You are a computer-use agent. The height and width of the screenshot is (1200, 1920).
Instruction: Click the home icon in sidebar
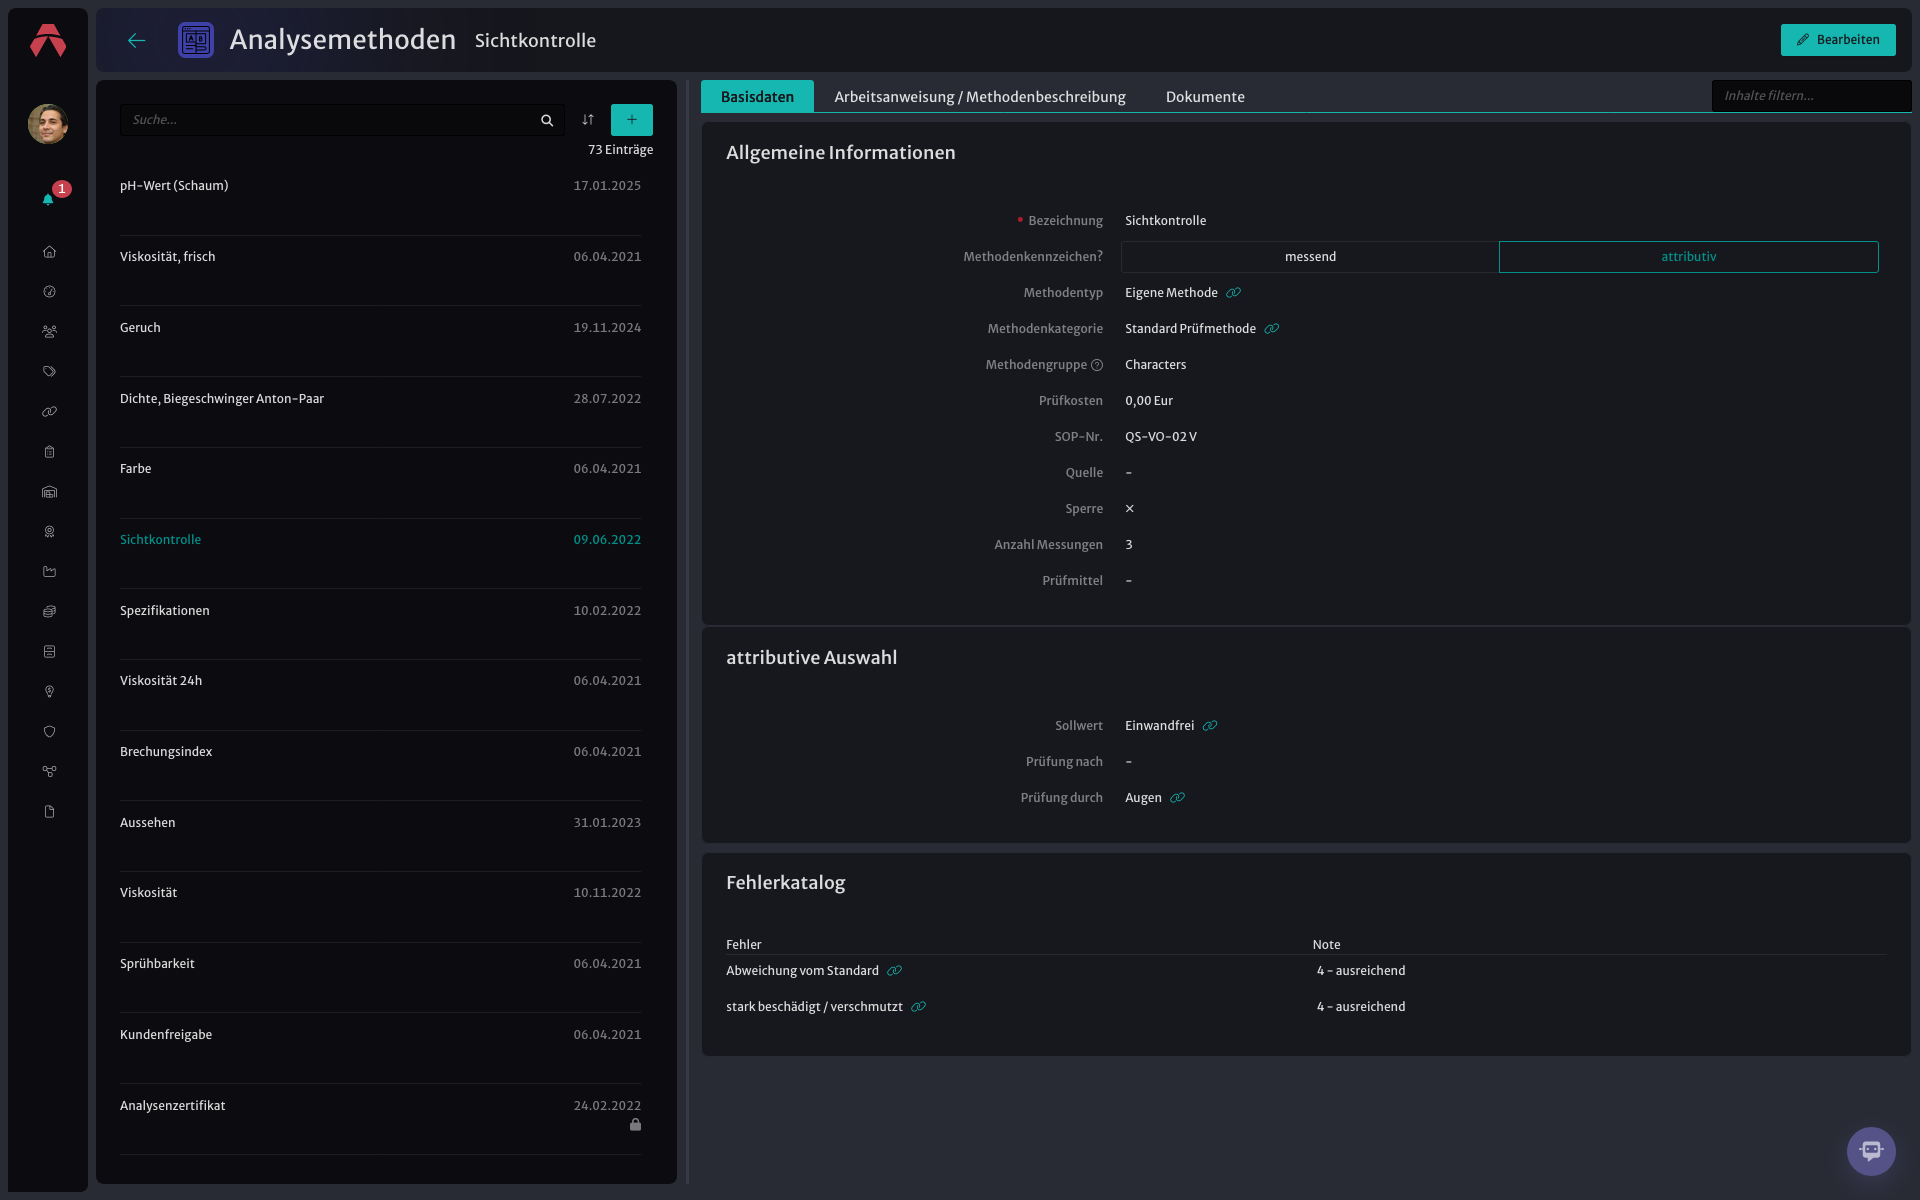tap(49, 252)
